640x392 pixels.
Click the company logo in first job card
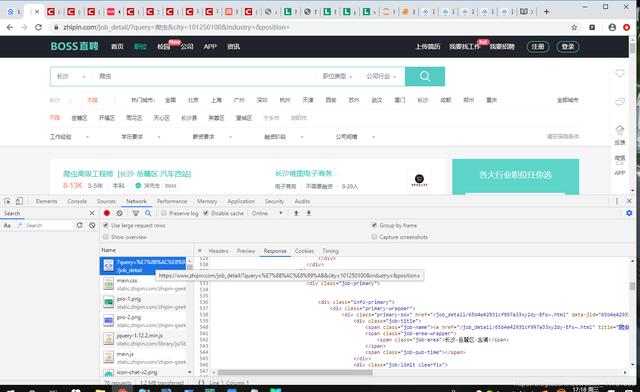click(x=419, y=180)
